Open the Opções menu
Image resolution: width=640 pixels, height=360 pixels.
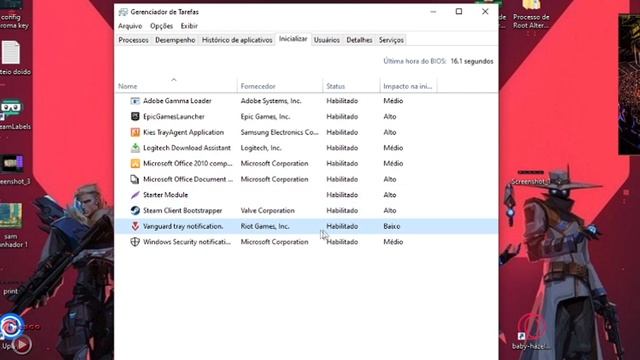(x=162, y=26)
